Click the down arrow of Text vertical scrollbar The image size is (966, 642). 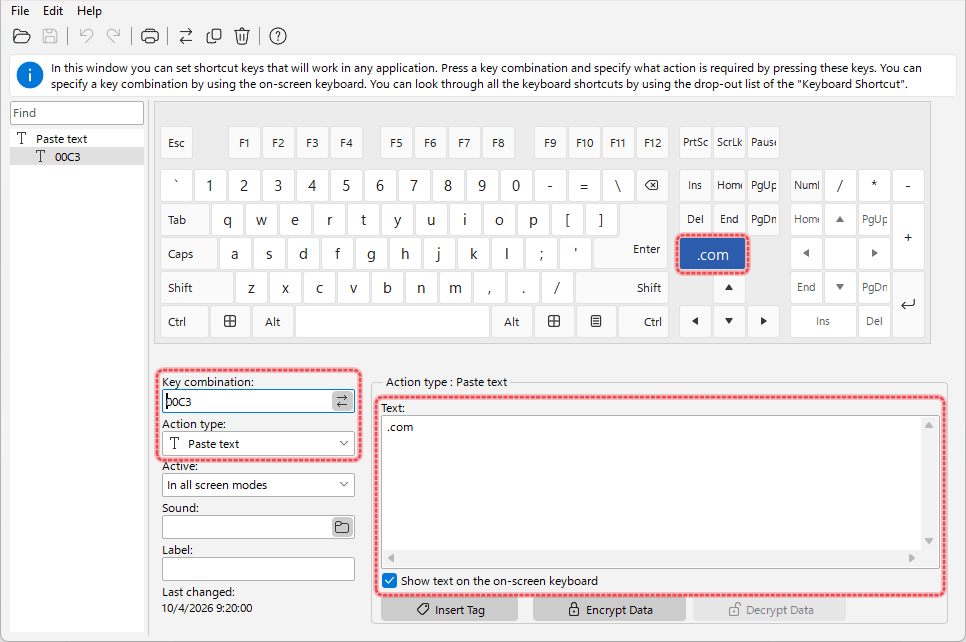(928, 541)
